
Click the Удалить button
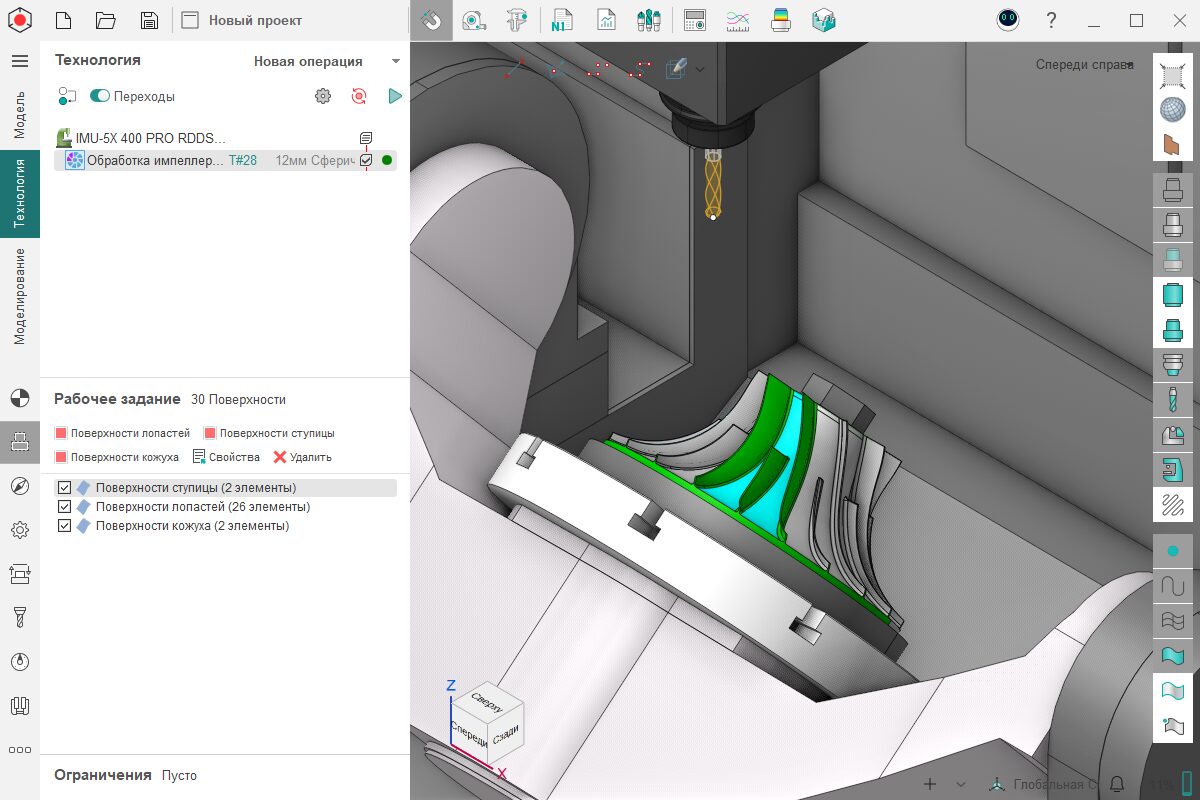(x=303, y=457)
